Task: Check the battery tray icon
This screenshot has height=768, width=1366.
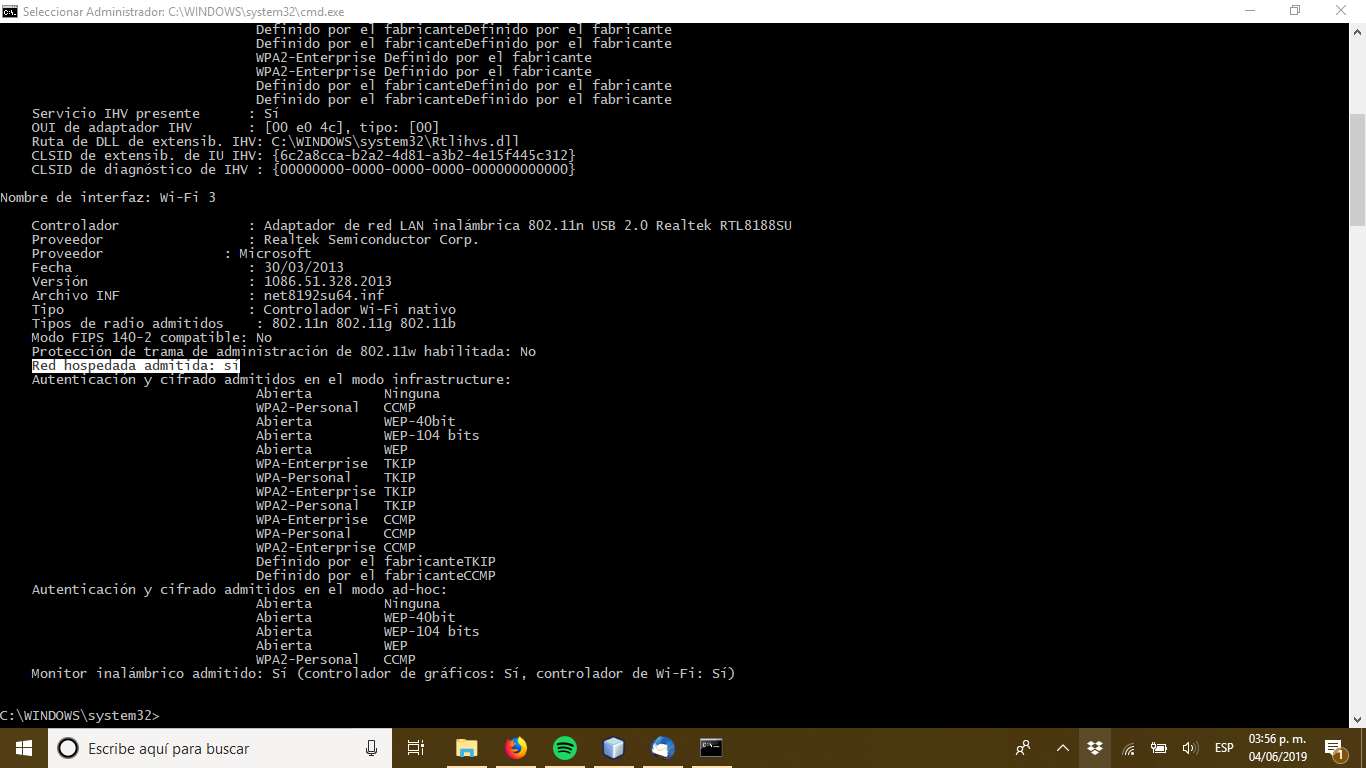Action: click(x=1159, y=748)
